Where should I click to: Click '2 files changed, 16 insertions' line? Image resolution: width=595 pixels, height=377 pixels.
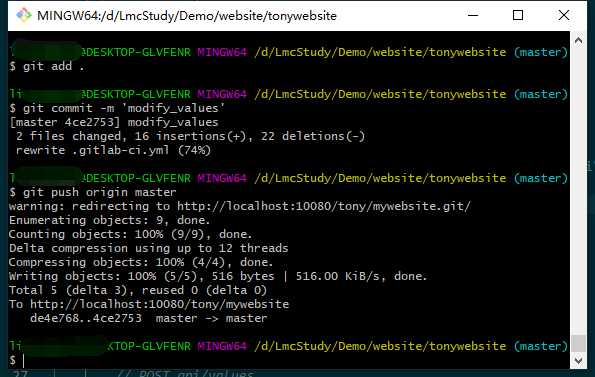point(190,136)
